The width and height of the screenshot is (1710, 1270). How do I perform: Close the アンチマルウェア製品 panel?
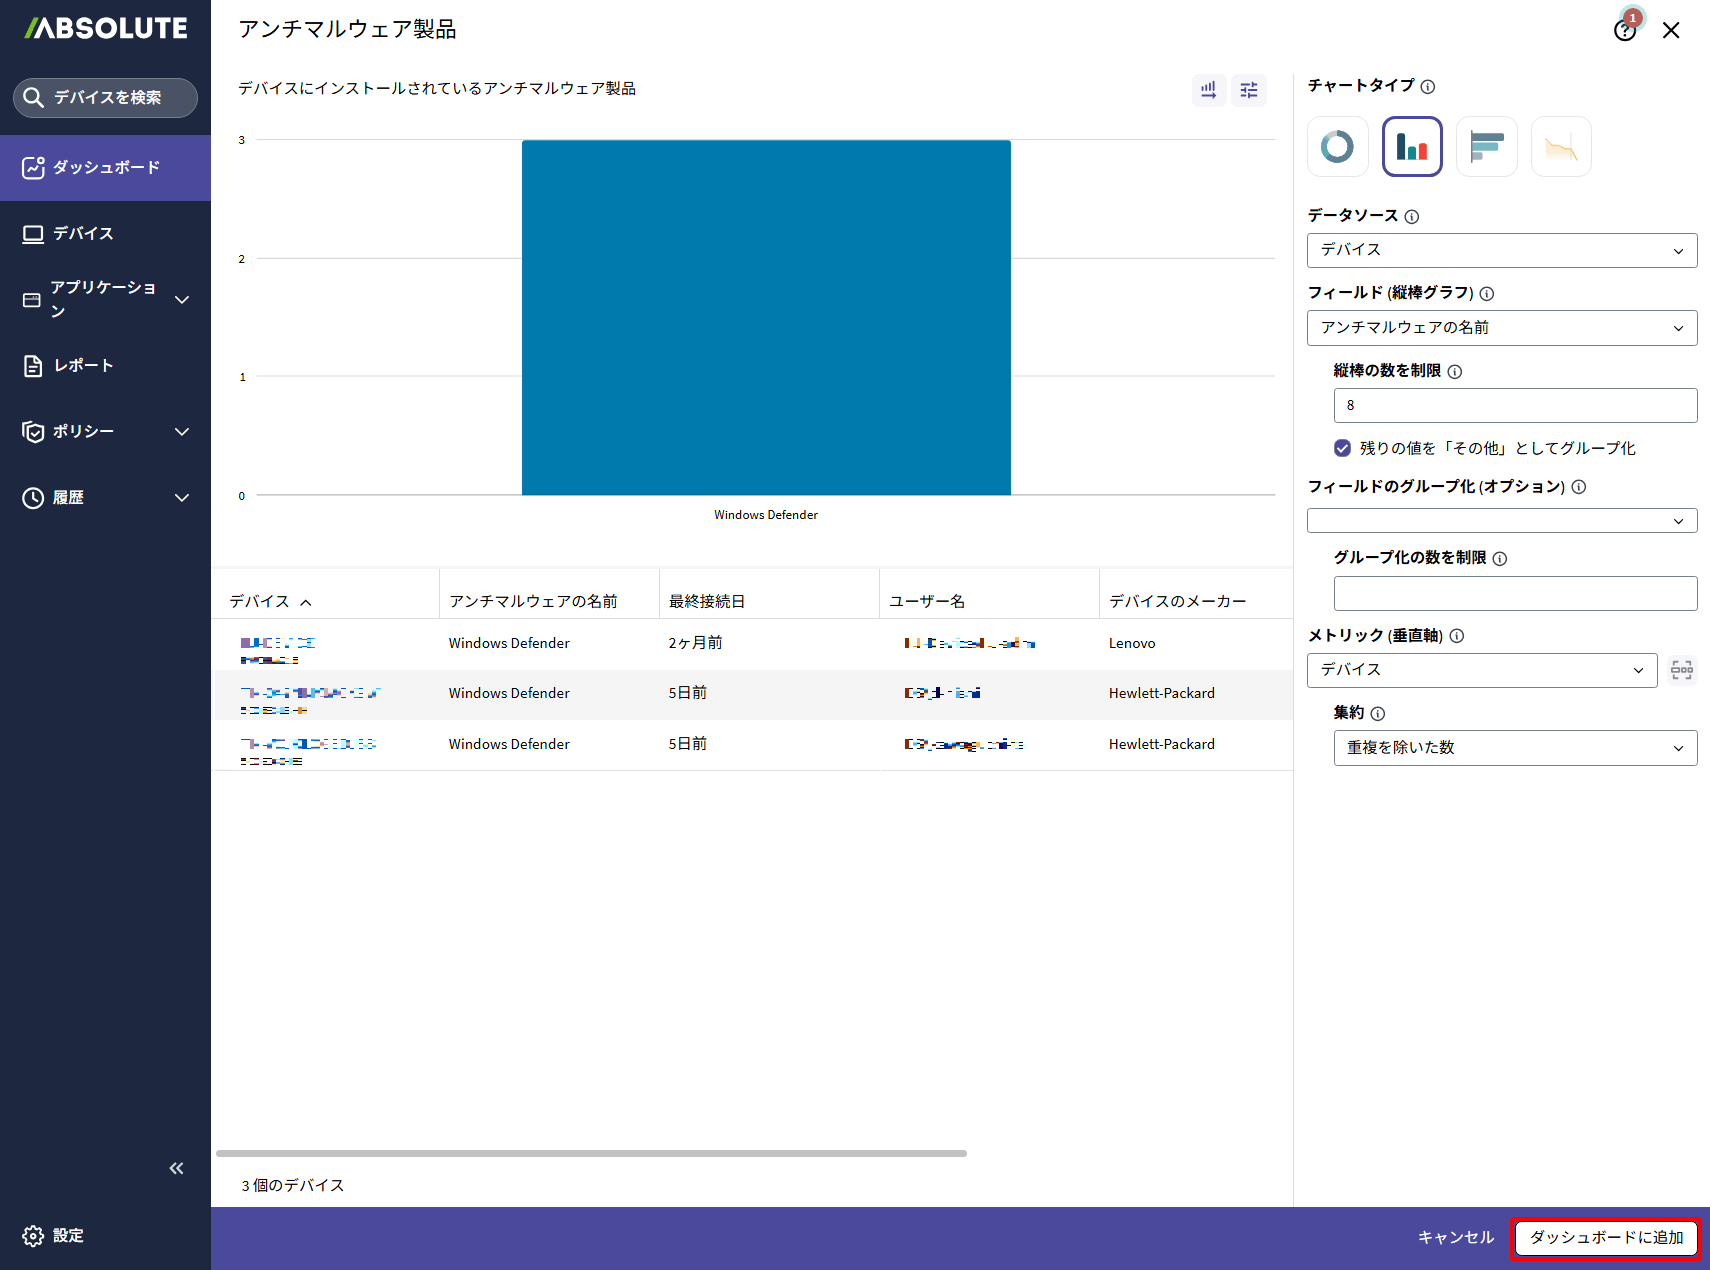pos(1671,30)
